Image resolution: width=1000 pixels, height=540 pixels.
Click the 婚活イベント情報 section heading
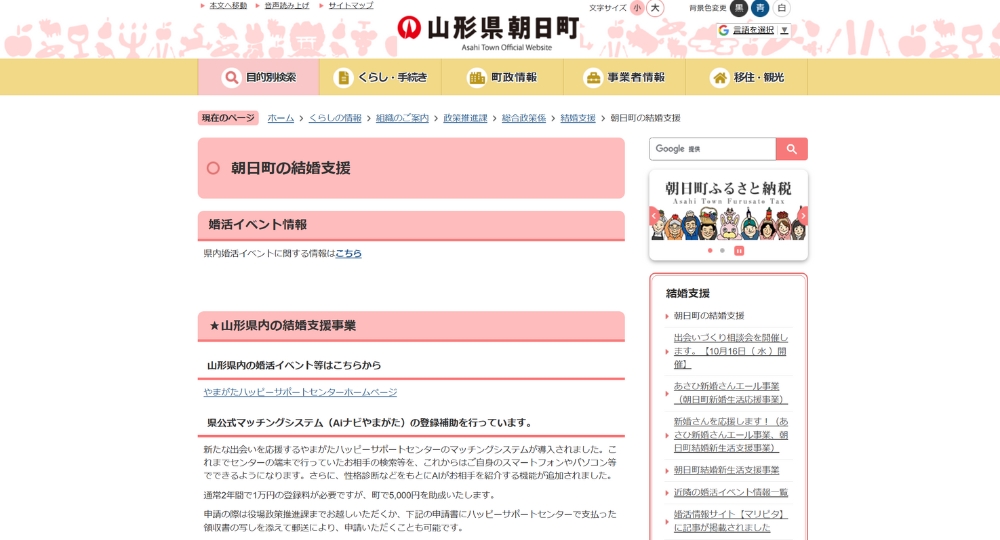click(x=258, y=224)
